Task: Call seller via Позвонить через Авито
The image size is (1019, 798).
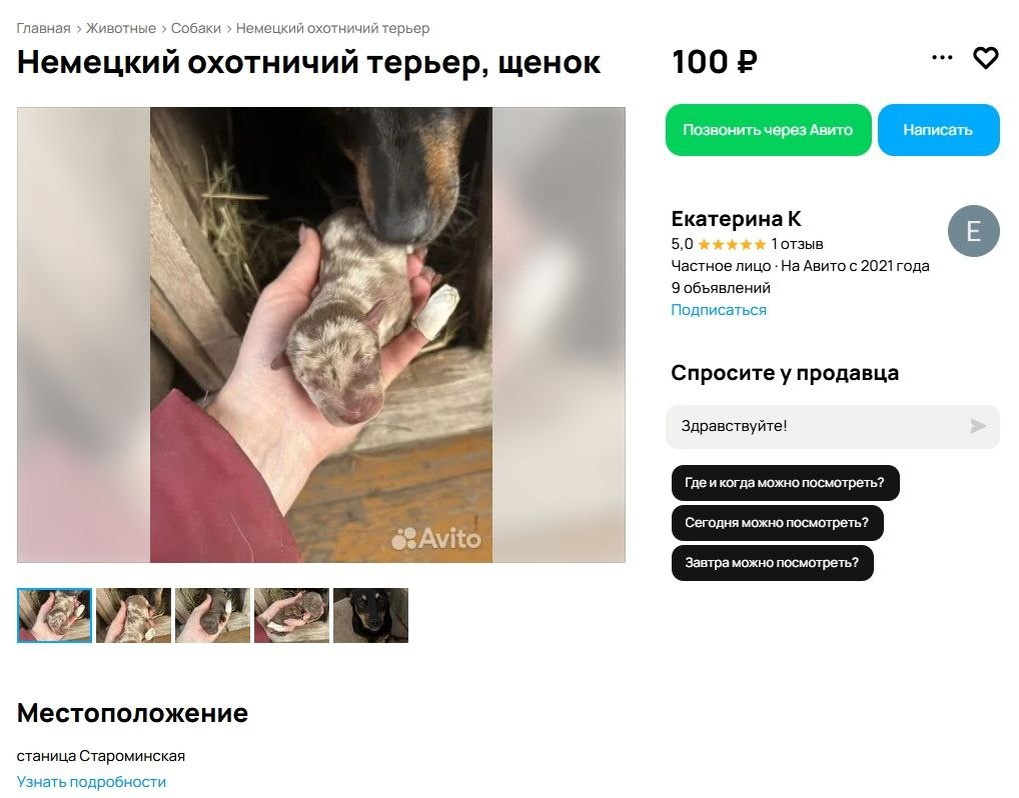Action: 767,130
